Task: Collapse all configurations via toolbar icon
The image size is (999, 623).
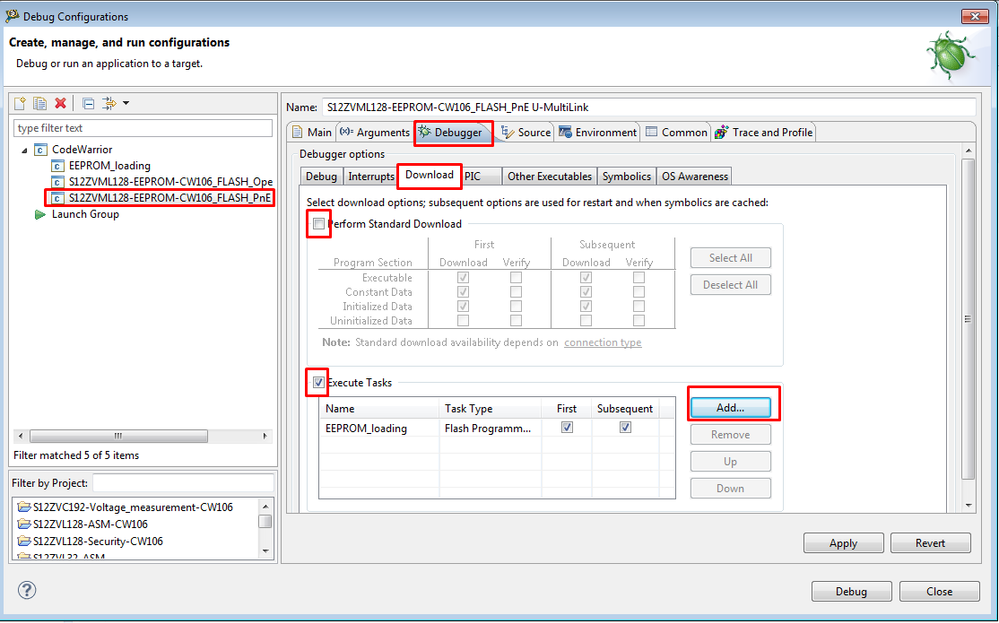Action: [88, 103]
